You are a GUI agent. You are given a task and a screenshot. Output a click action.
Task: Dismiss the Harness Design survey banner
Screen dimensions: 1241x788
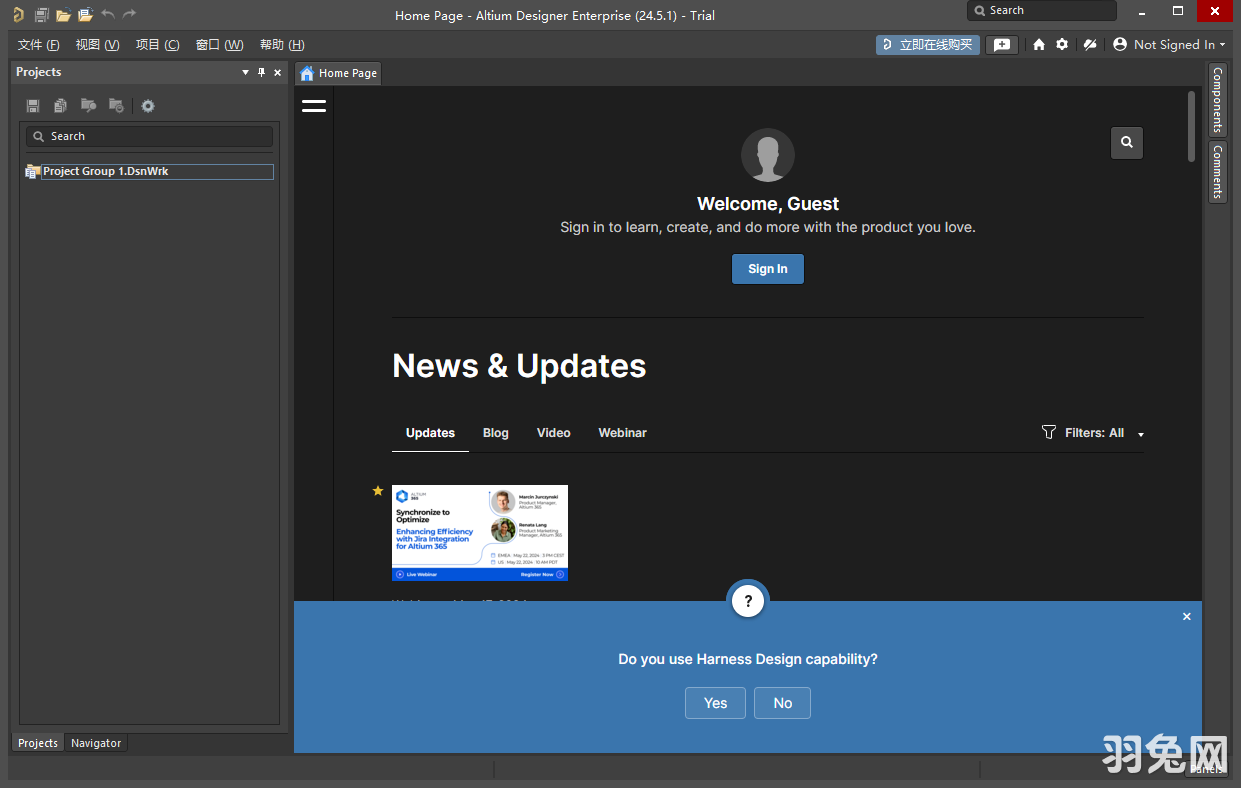(x=1187, y=617)
